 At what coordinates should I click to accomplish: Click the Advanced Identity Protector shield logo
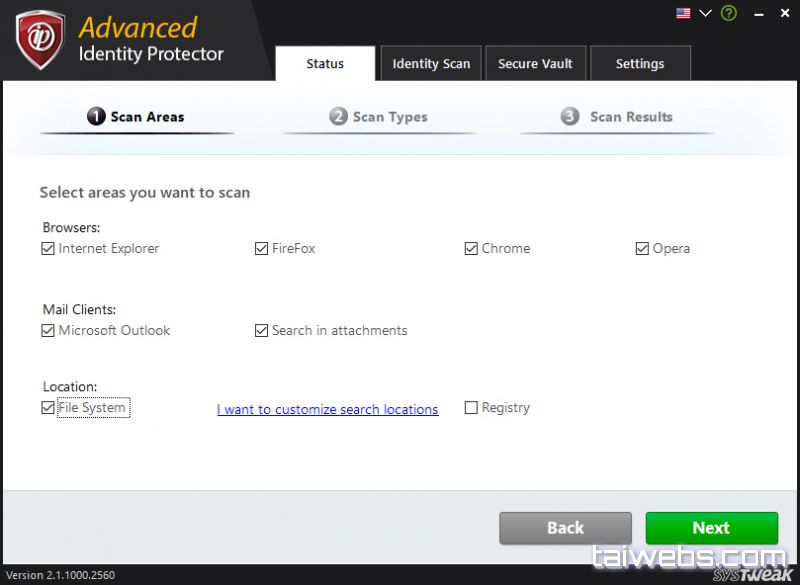pos(40,40)
